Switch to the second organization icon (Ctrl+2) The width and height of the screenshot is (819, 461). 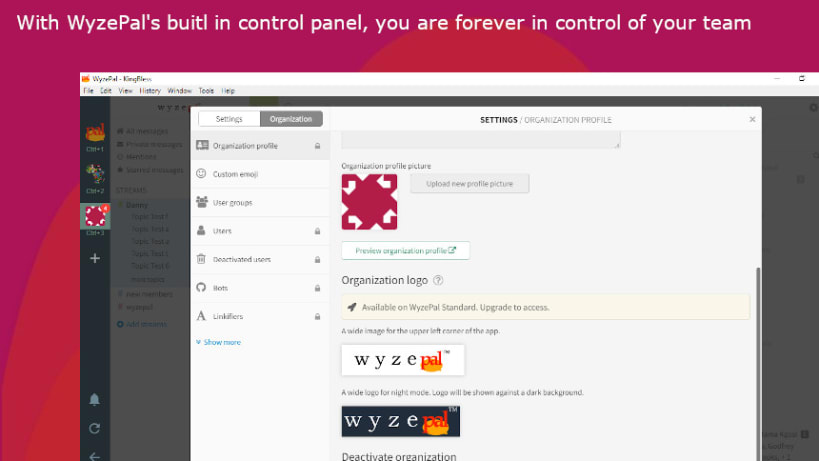[x=95, y=174]
